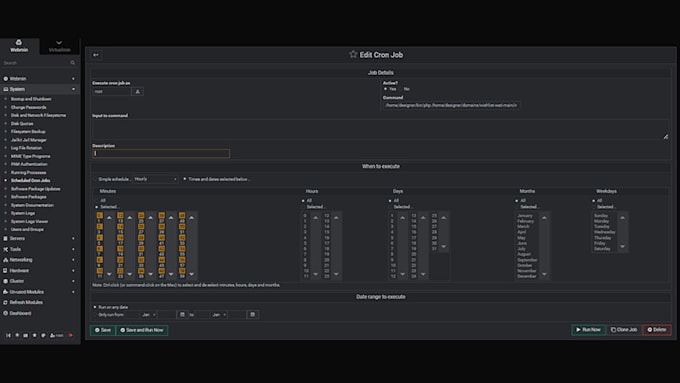Click the star favorite icon beside Edit Cron Job
680x383 pixels.
pyautogui.click(x=353, y=54)
